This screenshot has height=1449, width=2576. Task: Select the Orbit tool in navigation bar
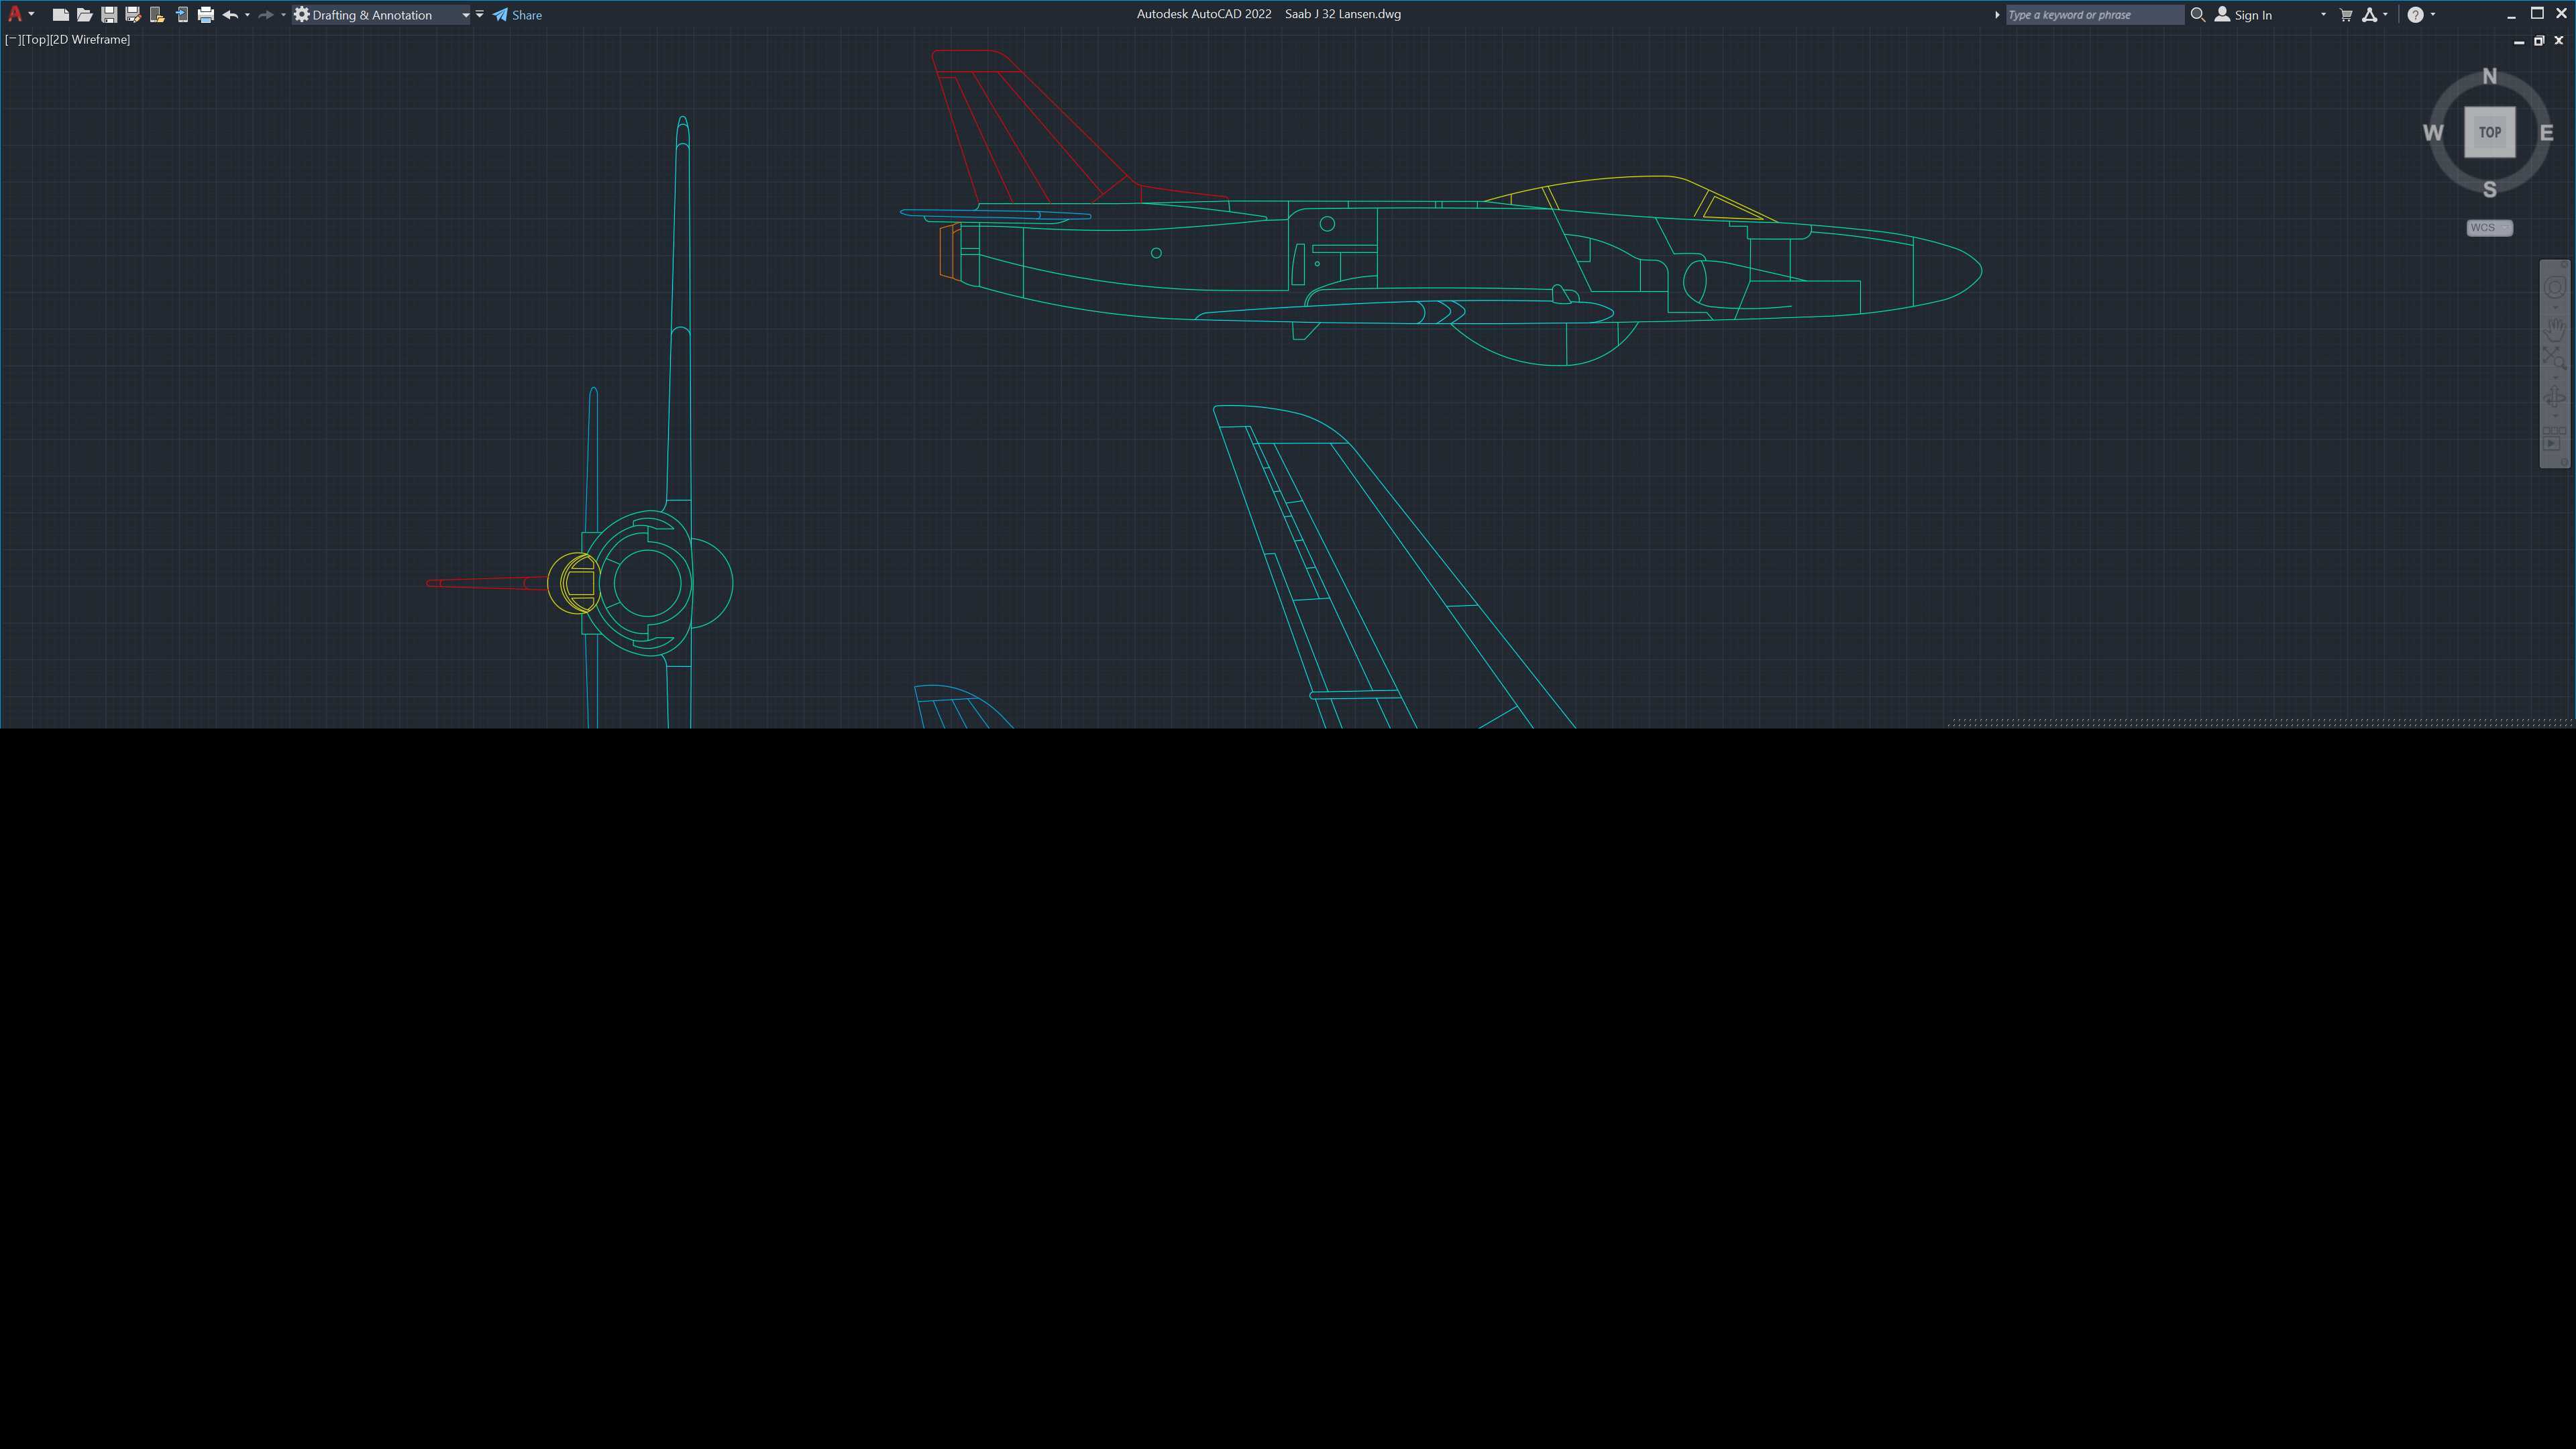click(2554, 397)
